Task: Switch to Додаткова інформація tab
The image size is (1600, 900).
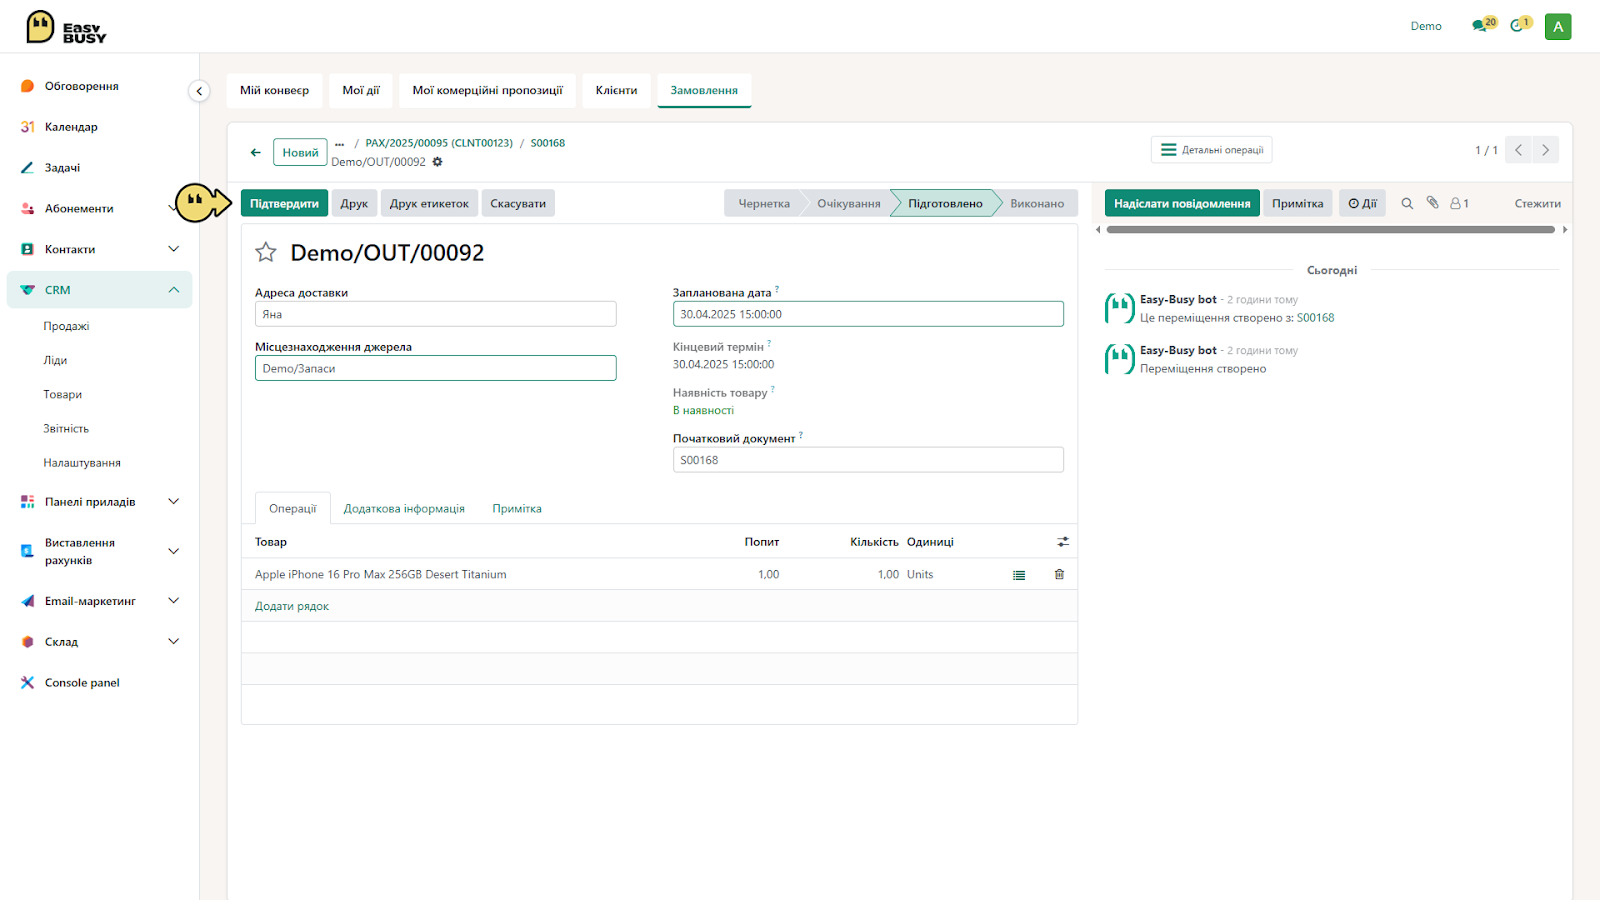Action: coord(404,509)
